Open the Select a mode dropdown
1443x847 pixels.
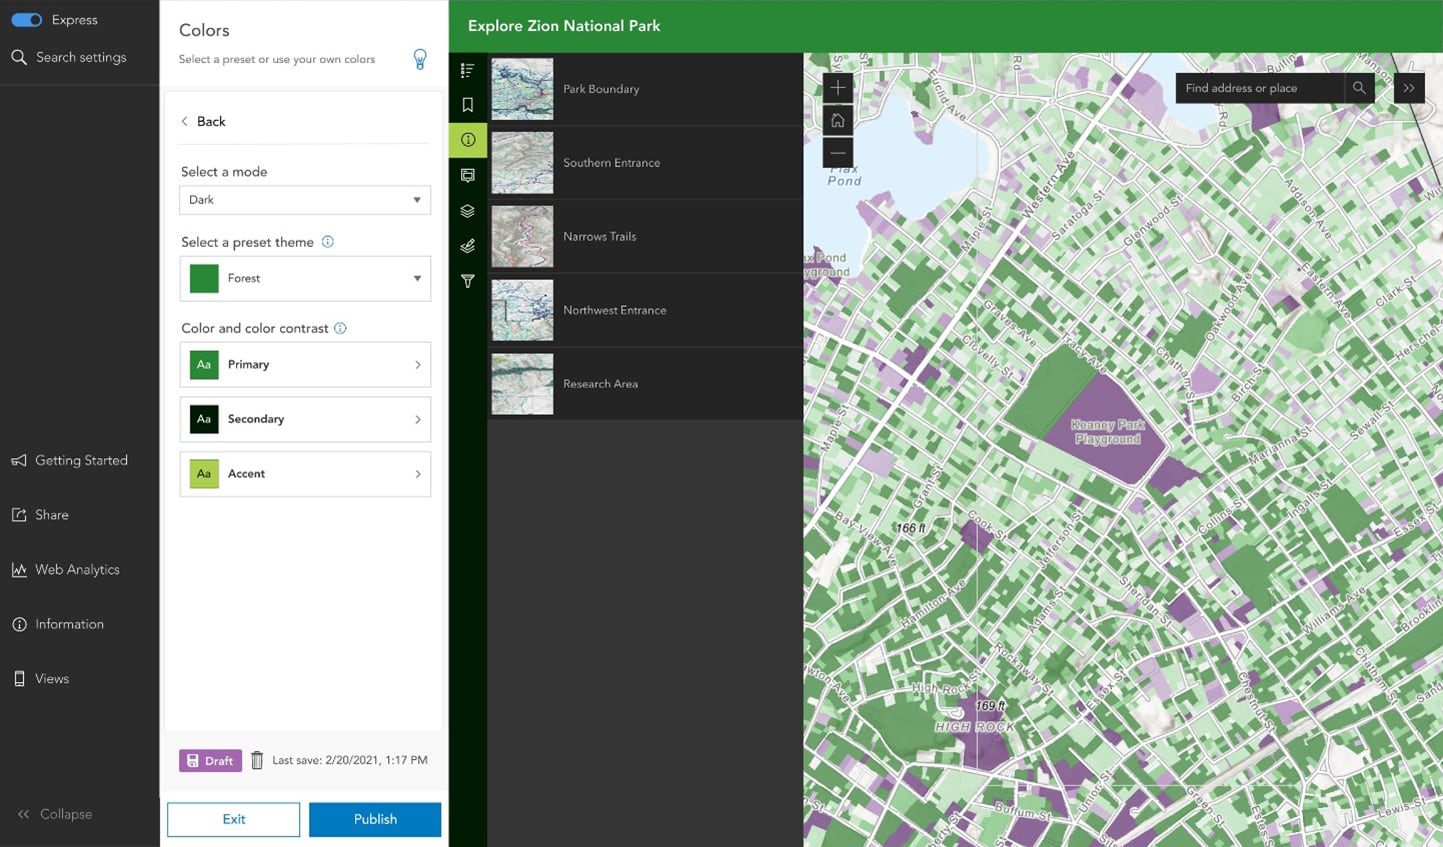305,200
